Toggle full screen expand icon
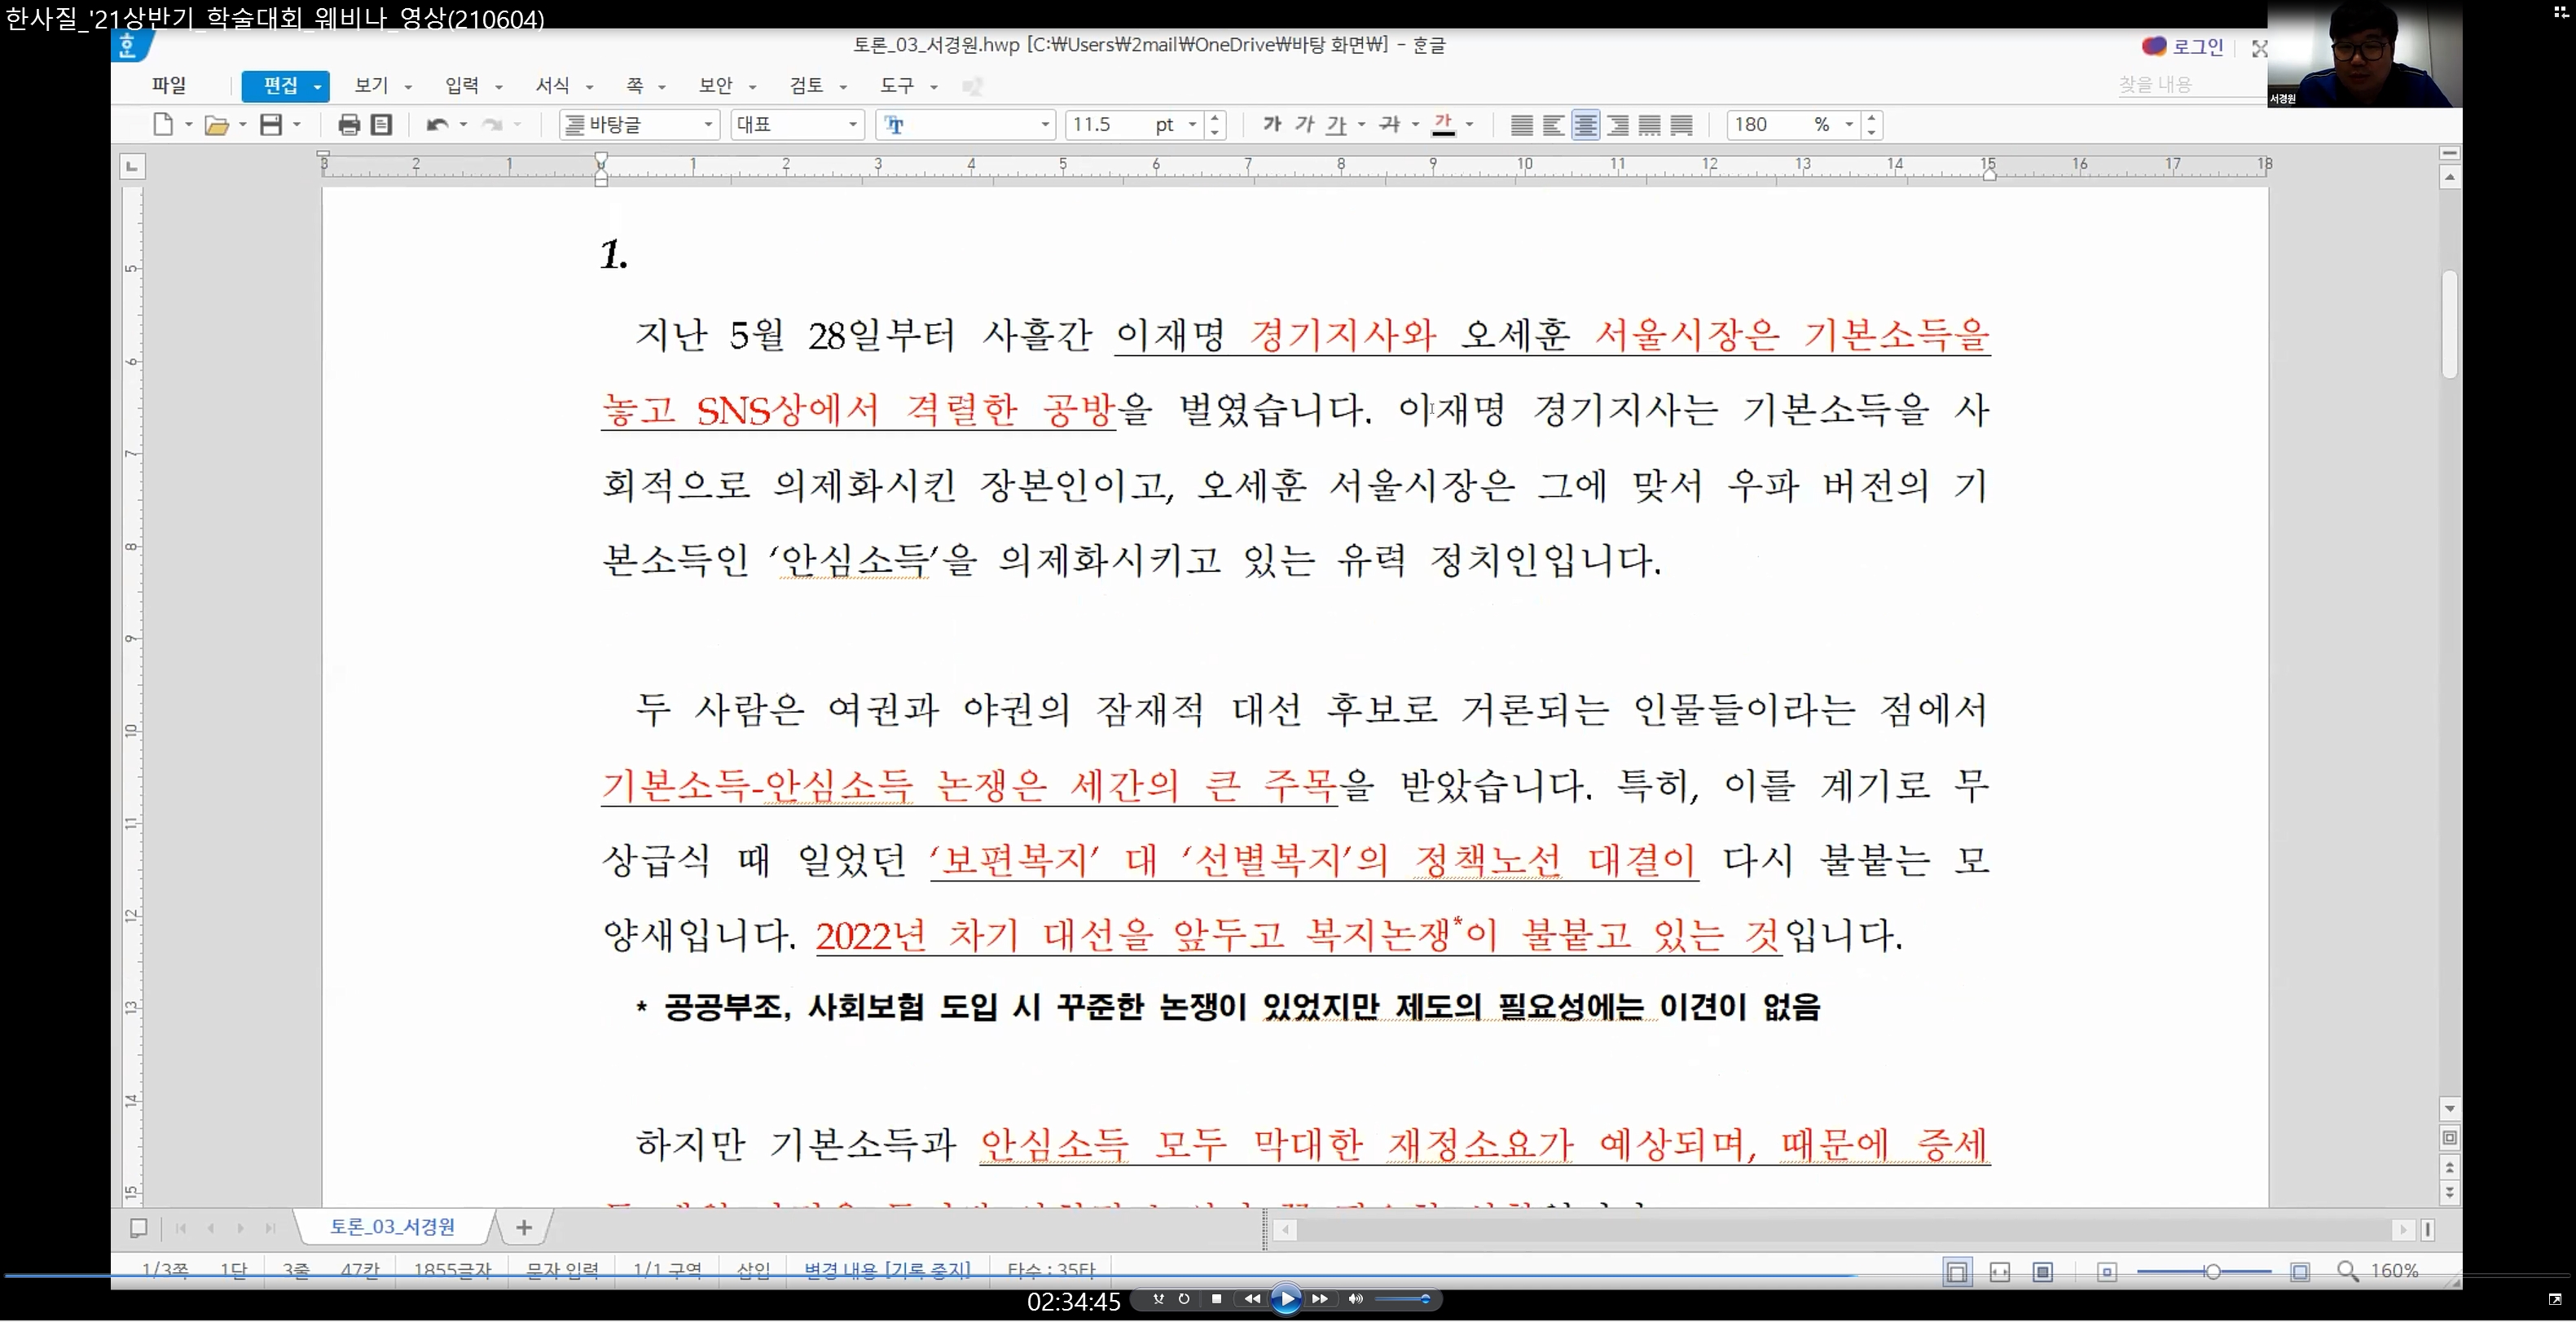 (x=2259, y=48)
